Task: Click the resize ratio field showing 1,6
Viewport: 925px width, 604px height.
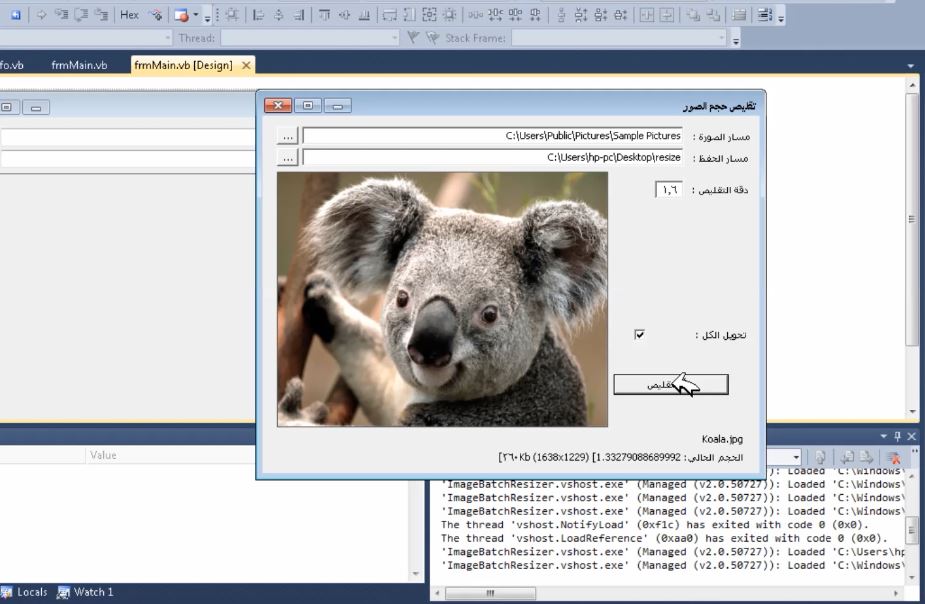Action: click(668, 189)
